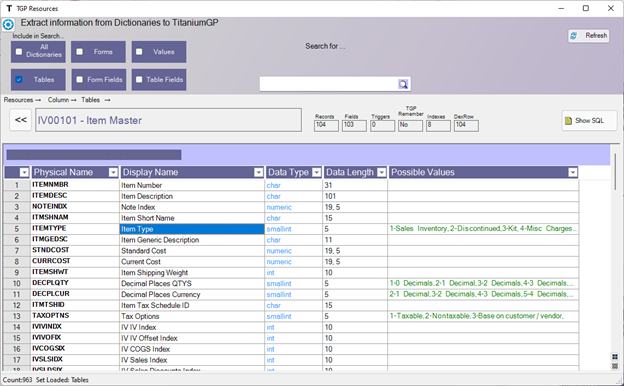The width and height of the screenshot is (624, 386).
Task: Maximize the TGP Resources window
Action: click(x=586, y=8)
